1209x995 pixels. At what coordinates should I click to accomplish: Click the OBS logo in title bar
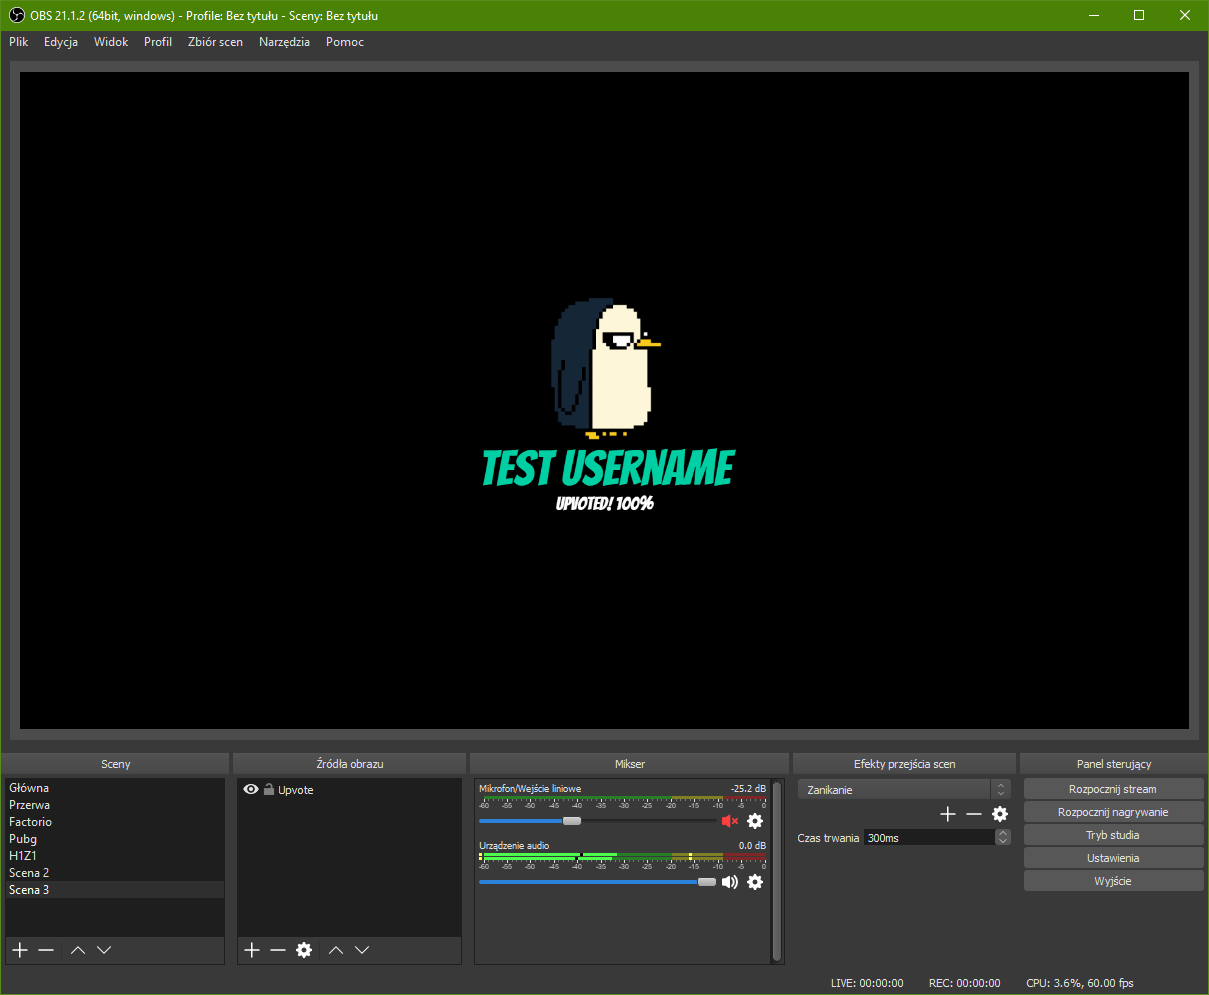17,15
